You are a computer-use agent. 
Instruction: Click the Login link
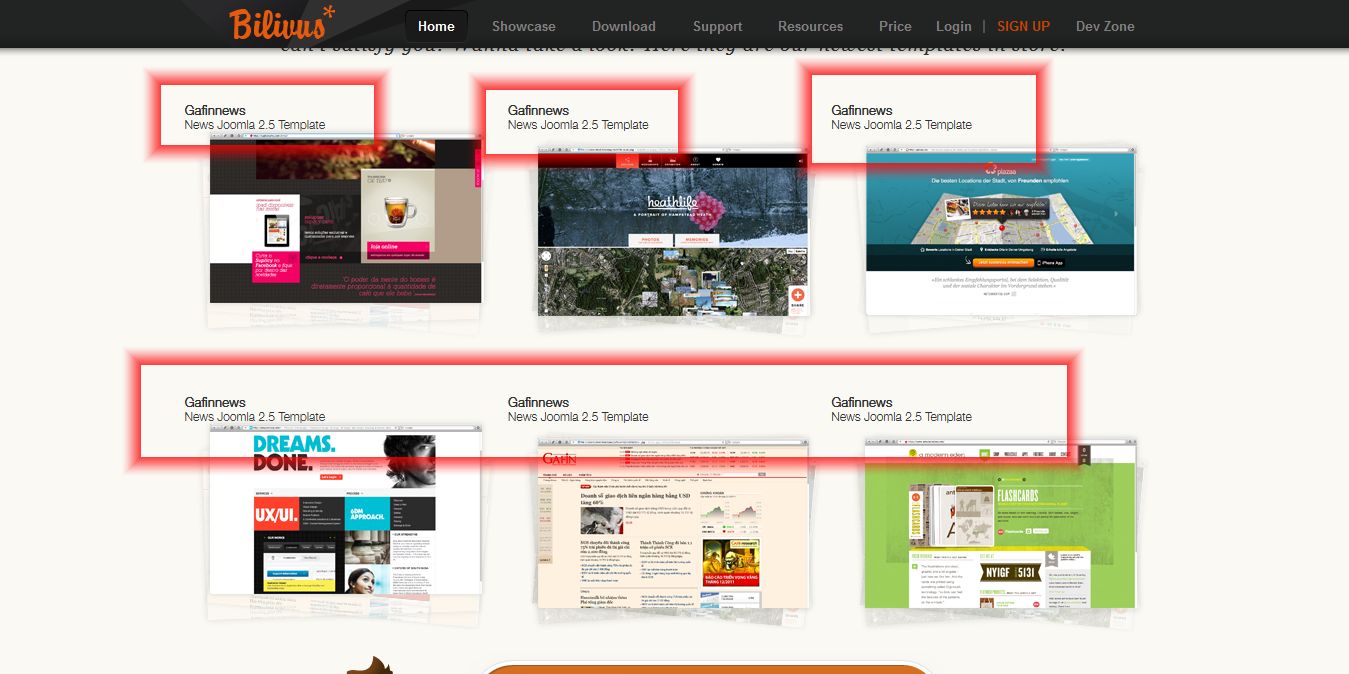(x=954, y=26)
